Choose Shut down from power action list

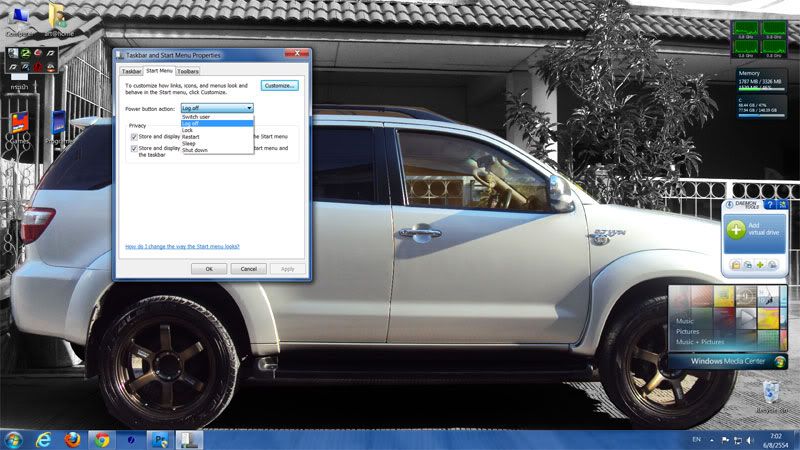(x=195, y=150)
